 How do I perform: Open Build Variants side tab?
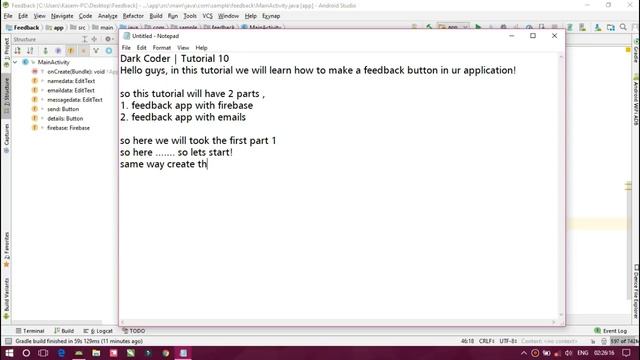pyautogui.click(x=6, y=298)
